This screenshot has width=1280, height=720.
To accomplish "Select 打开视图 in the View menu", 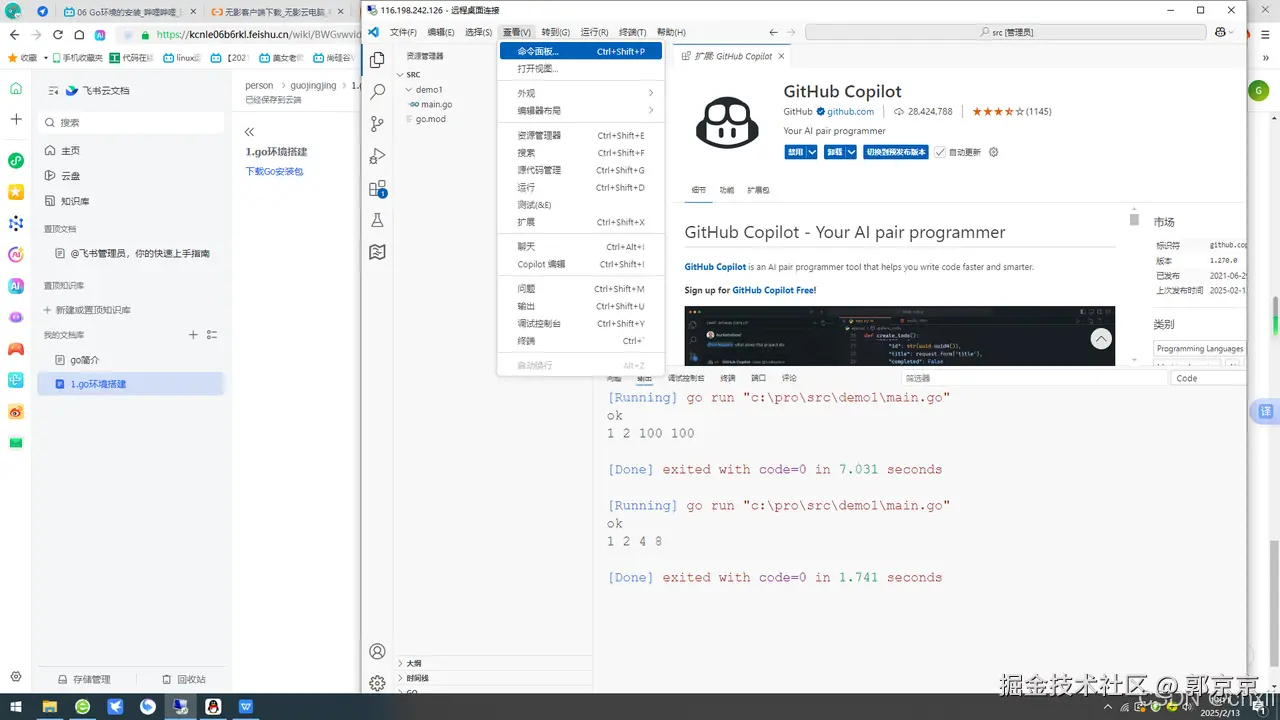I will [580, 68].
